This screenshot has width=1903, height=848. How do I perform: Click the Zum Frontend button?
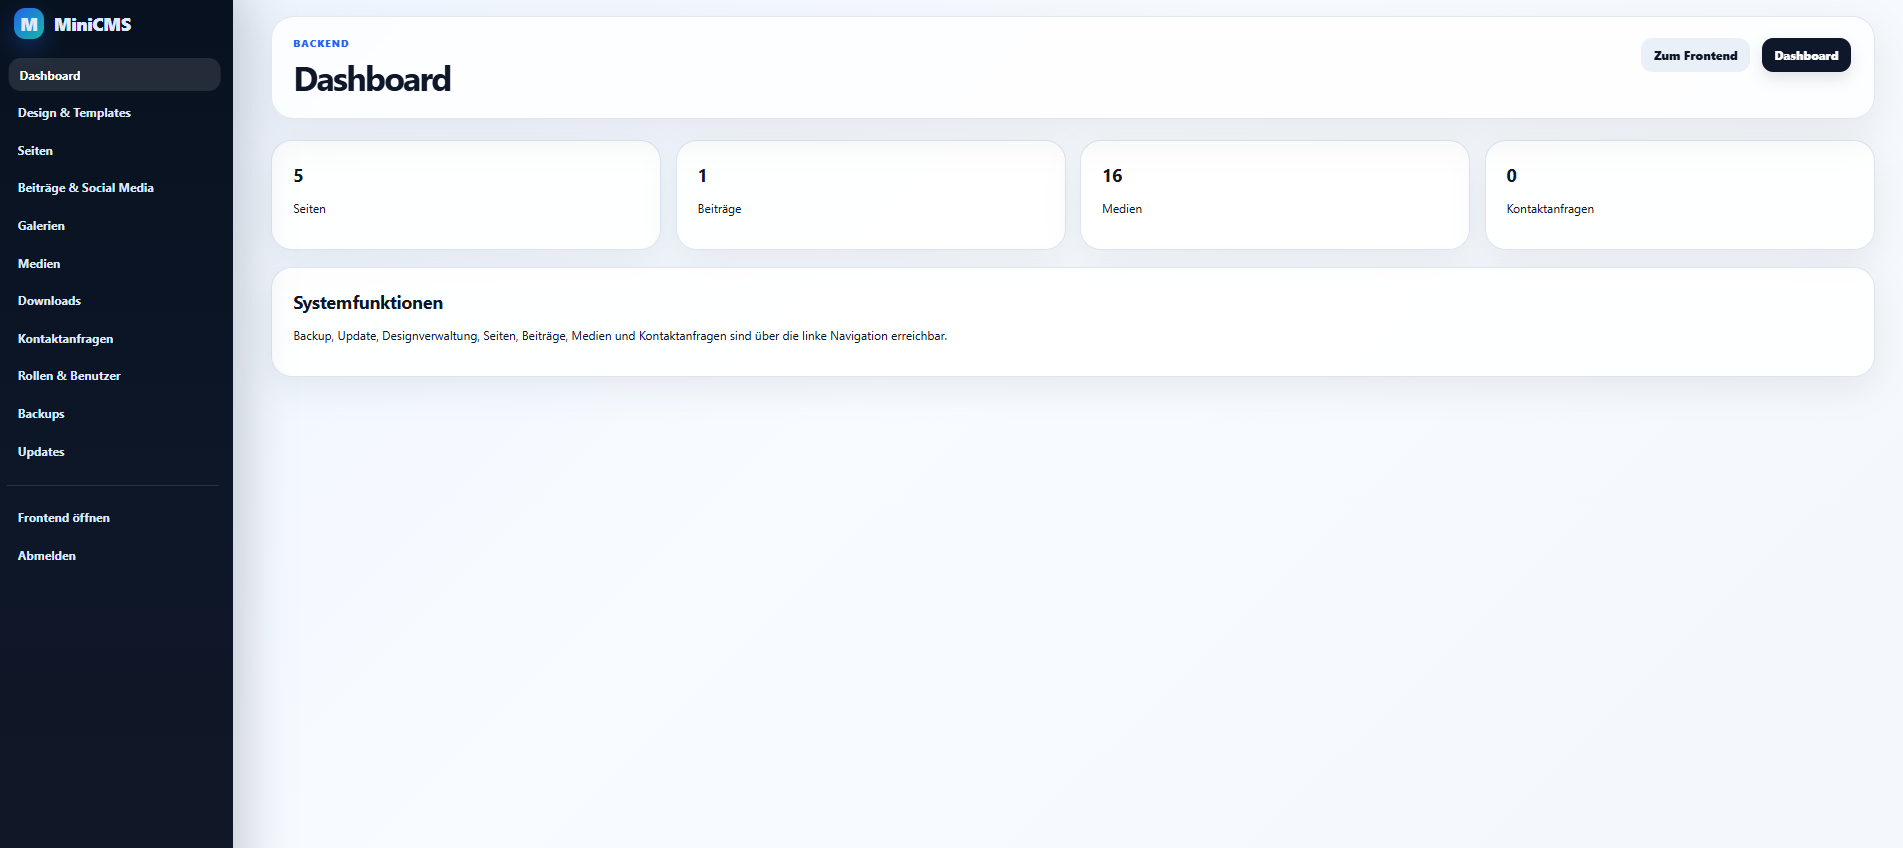click(x=1695, y=56)
